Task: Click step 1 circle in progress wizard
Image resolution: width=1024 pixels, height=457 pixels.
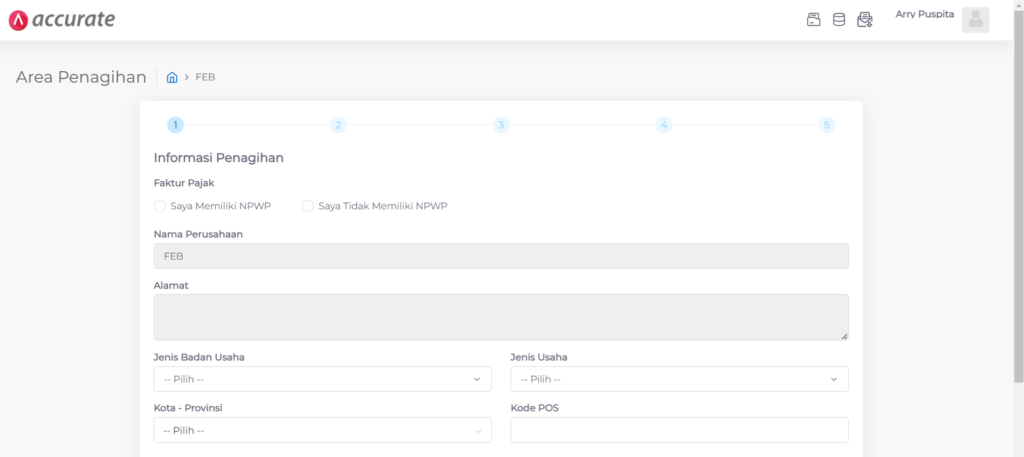Action: (x=175, y=125)
